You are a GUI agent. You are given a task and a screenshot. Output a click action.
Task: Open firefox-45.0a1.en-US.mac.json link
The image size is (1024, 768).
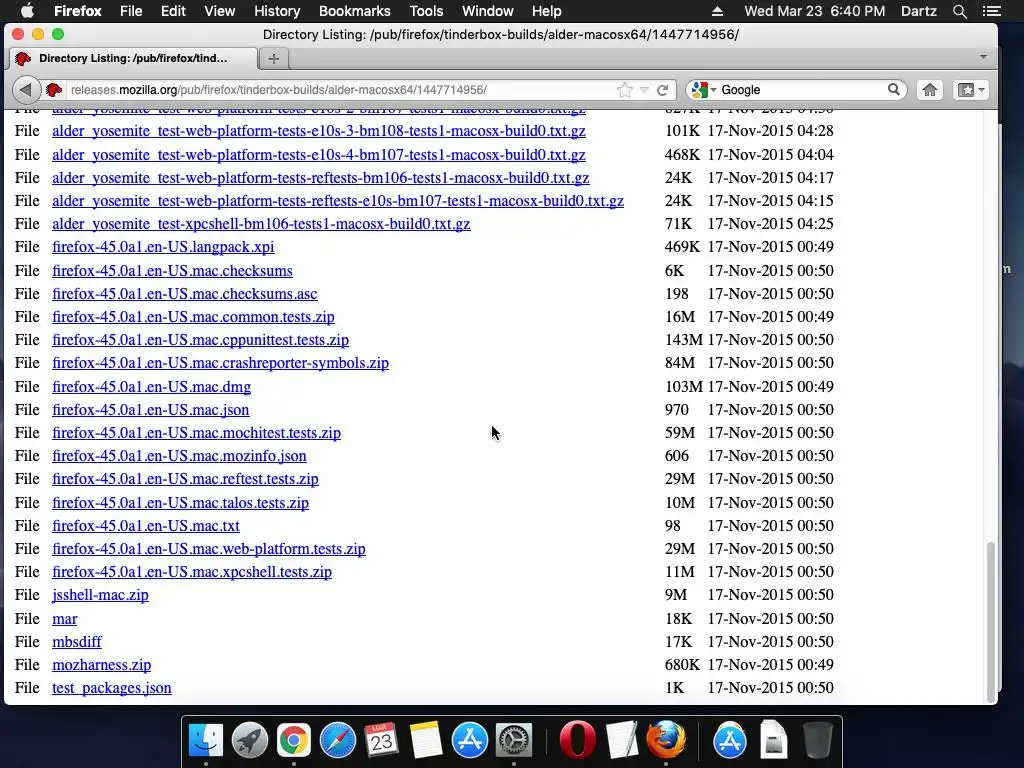tap(151, 410)
